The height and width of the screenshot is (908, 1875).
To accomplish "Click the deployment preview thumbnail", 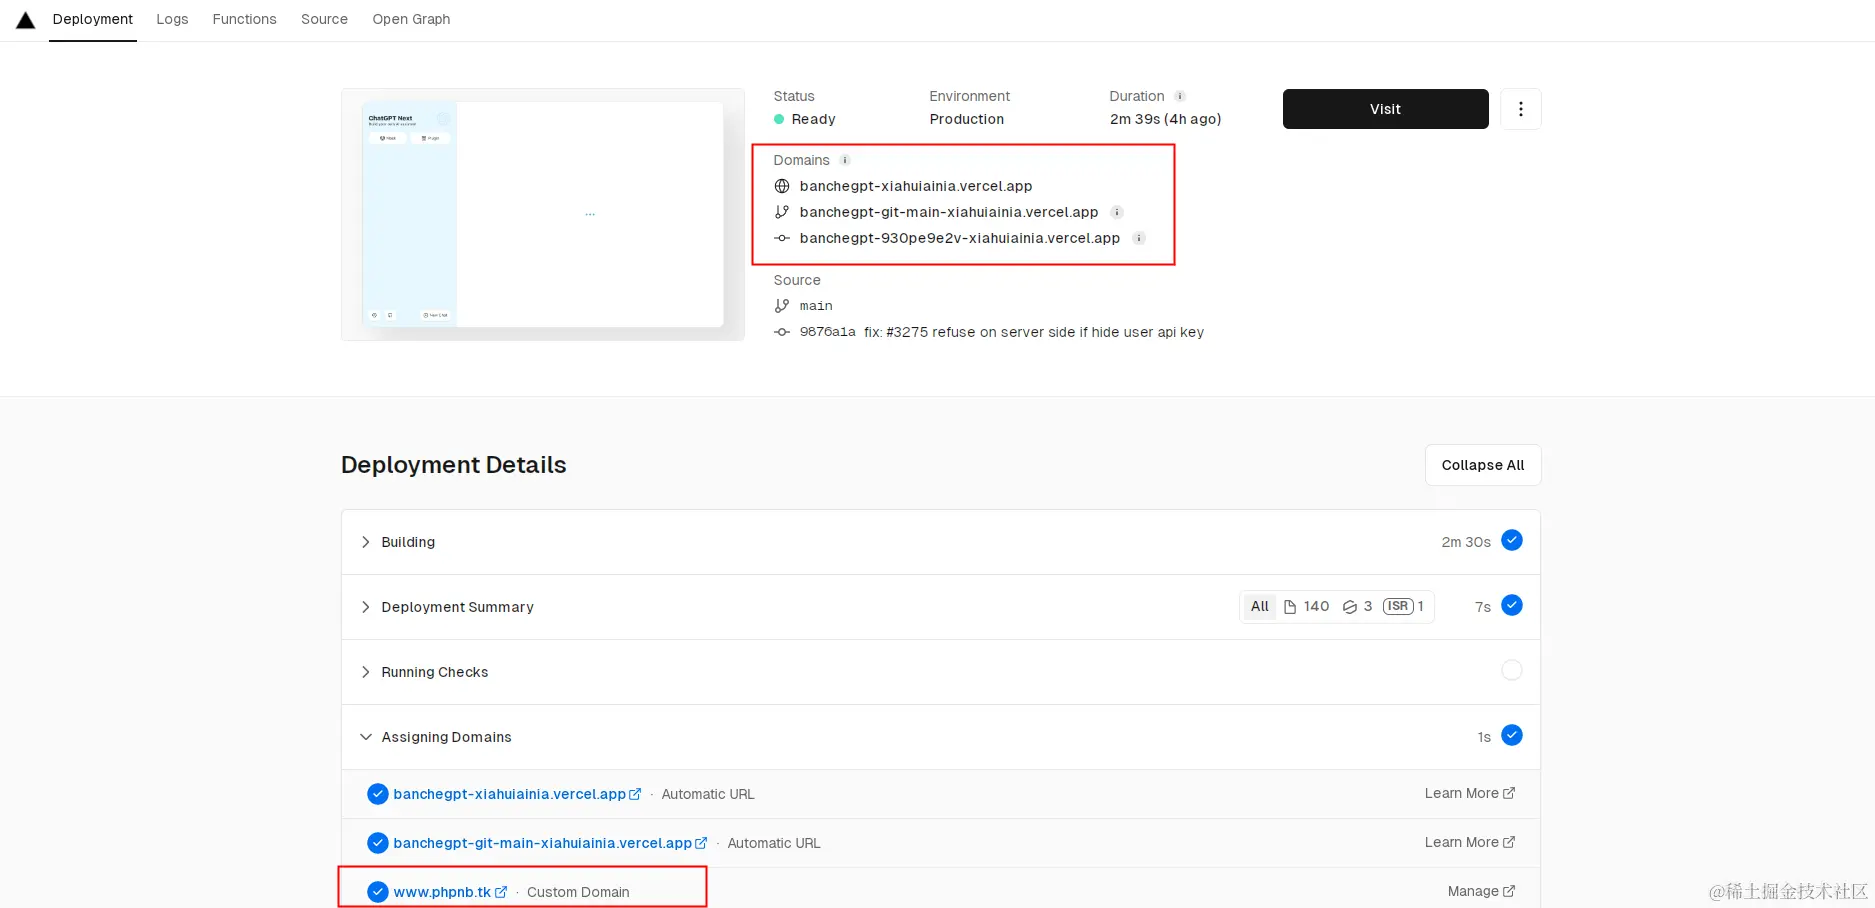I will click(543, 214).
